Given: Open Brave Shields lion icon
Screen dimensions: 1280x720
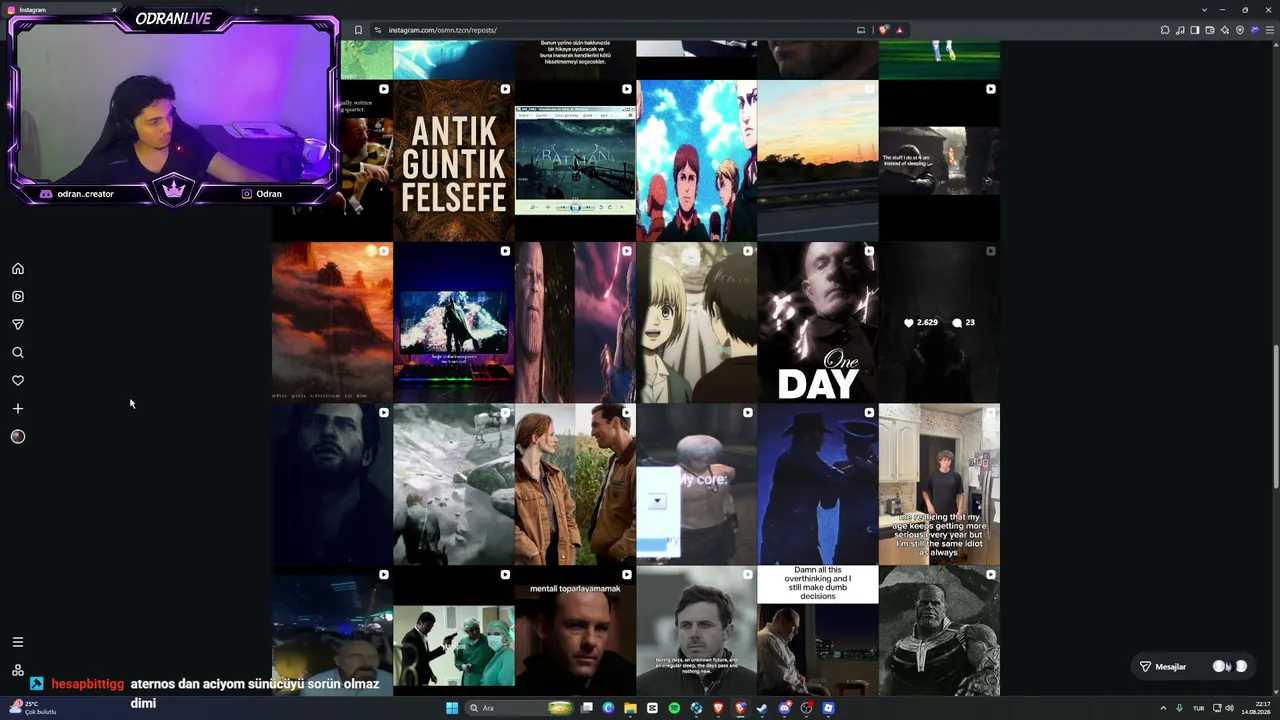Looking at the screenshot, I should click(883, 30).
